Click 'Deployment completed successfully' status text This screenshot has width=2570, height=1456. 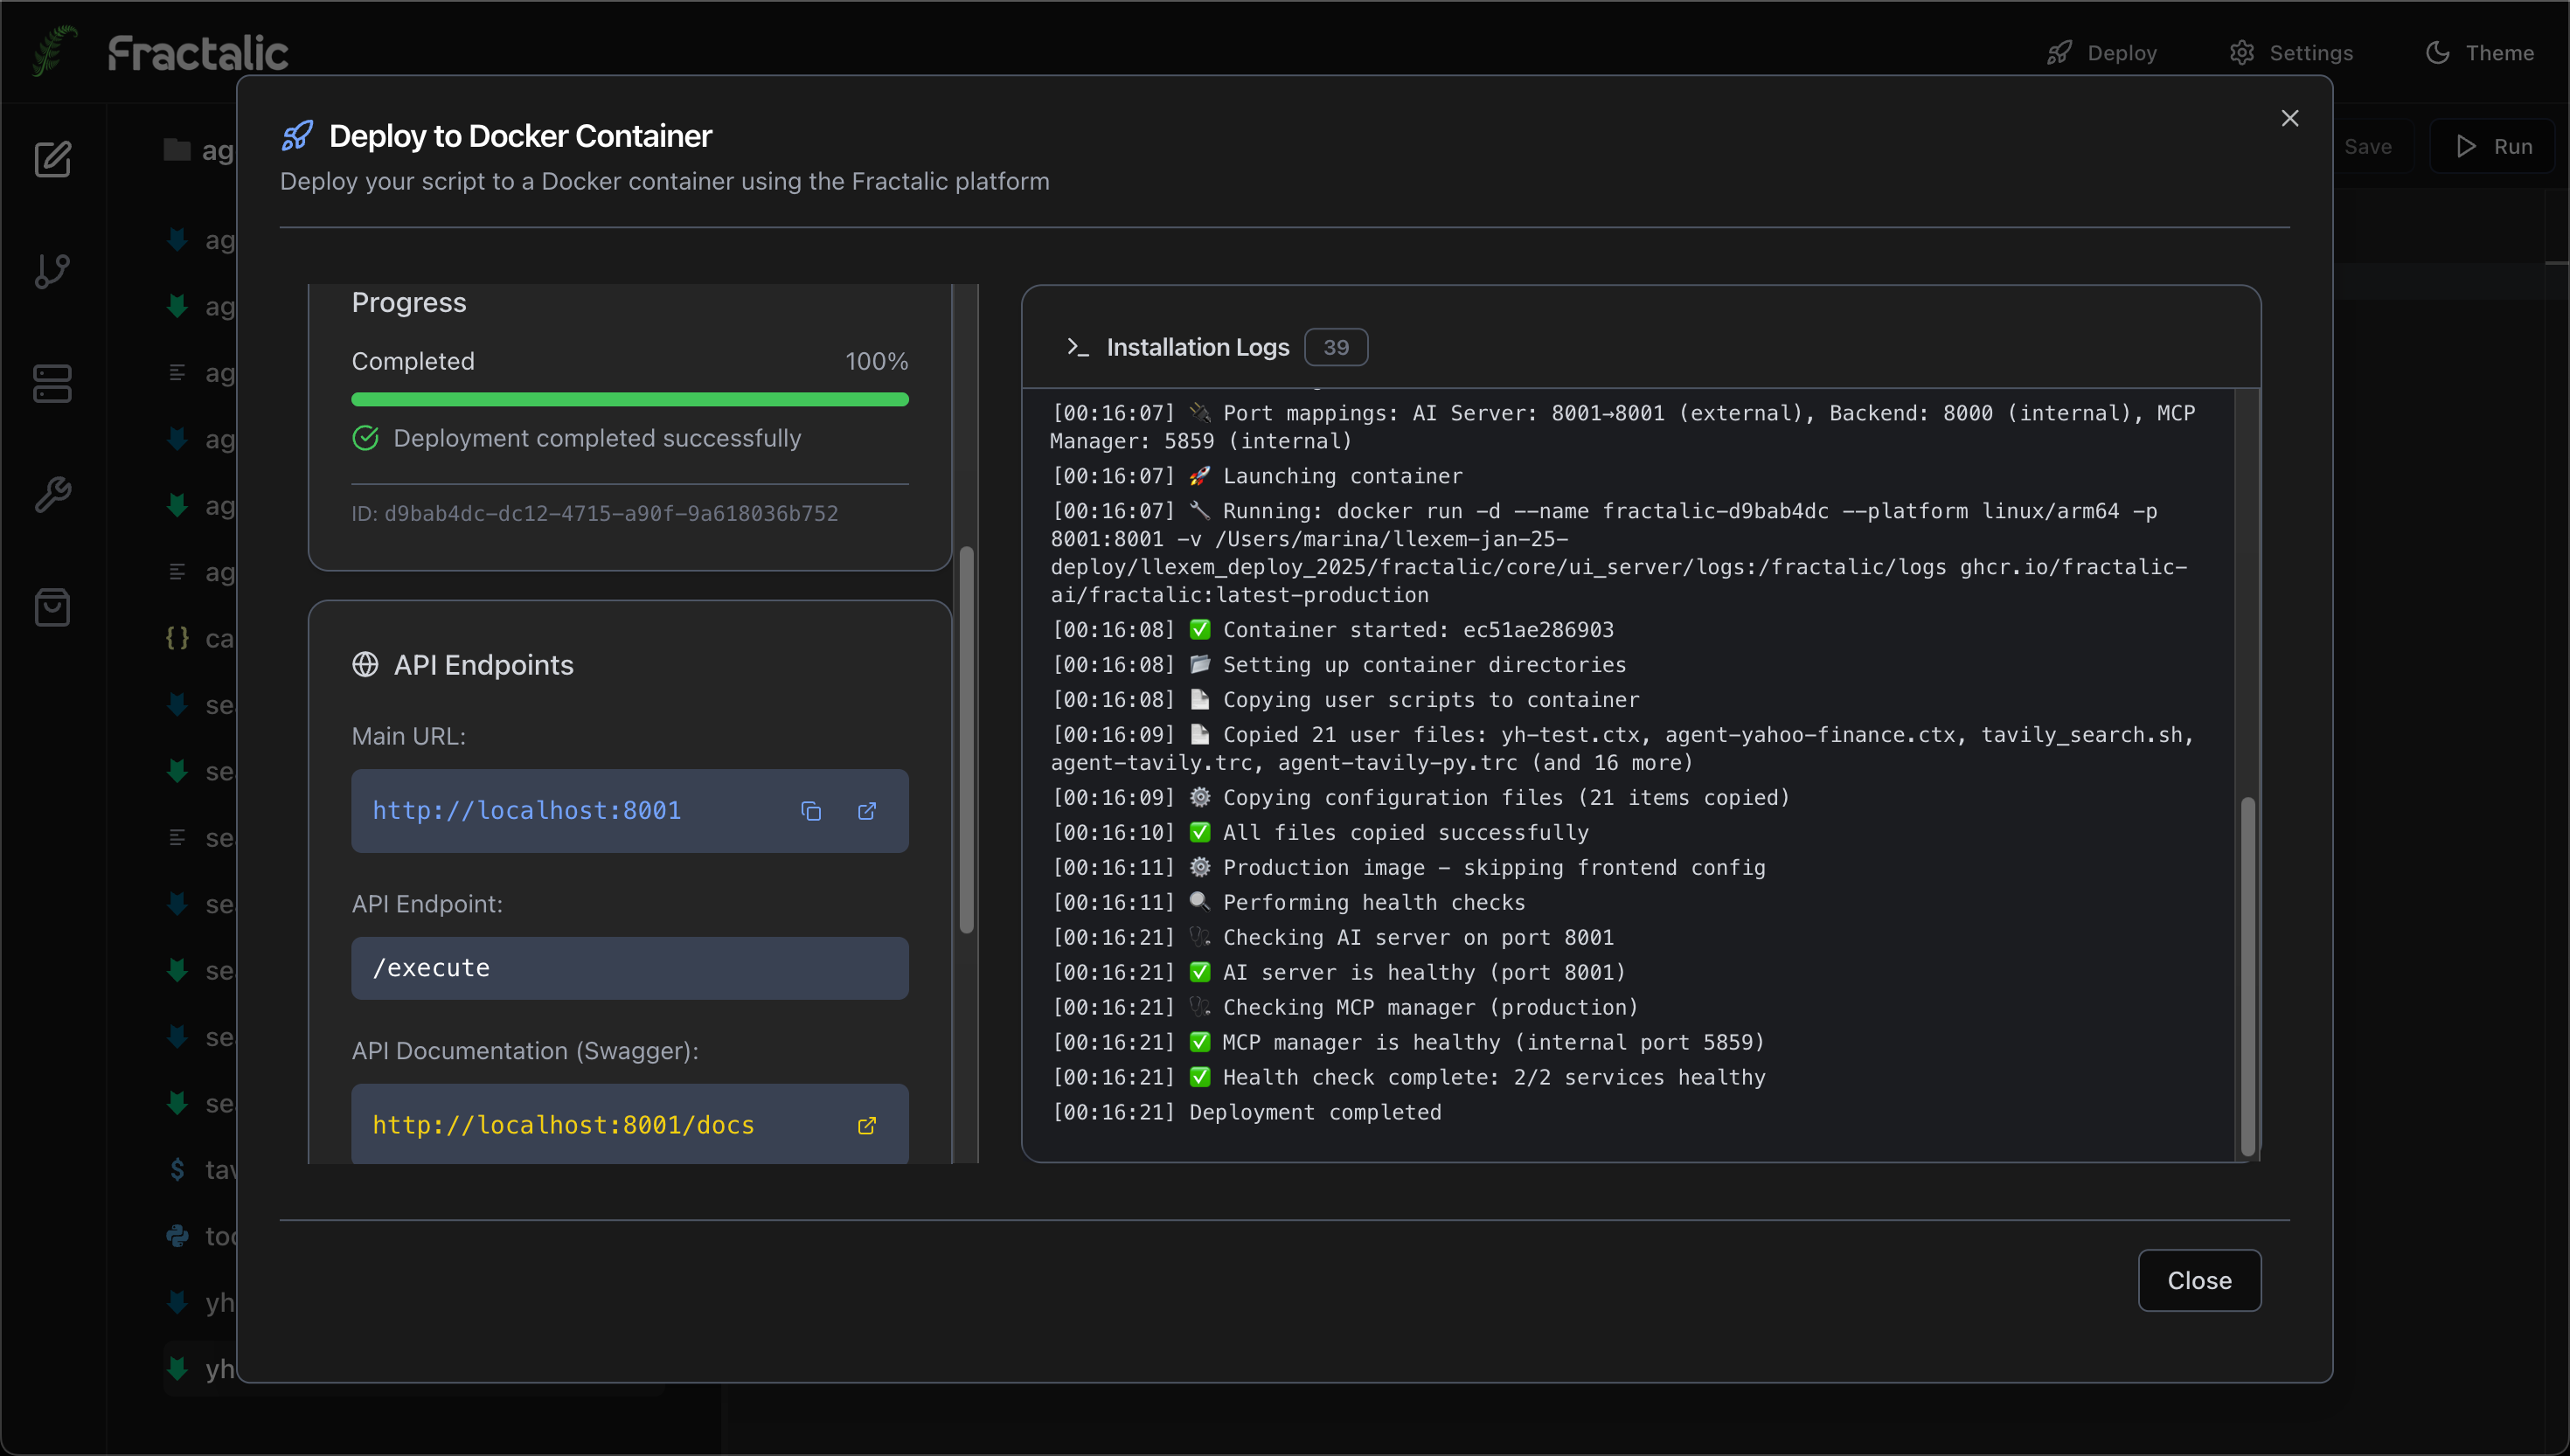point(597,438)
